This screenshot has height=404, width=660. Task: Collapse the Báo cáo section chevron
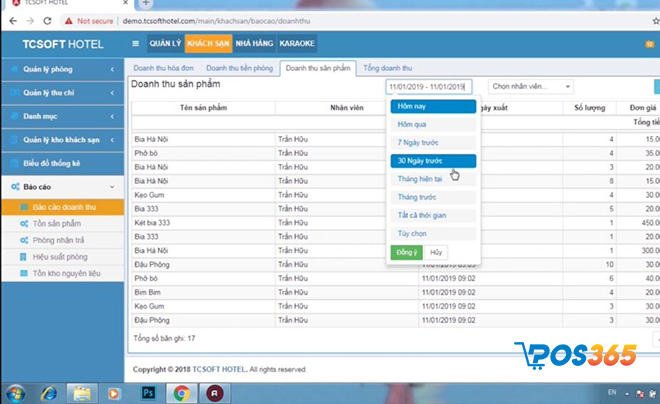(112, 187)
